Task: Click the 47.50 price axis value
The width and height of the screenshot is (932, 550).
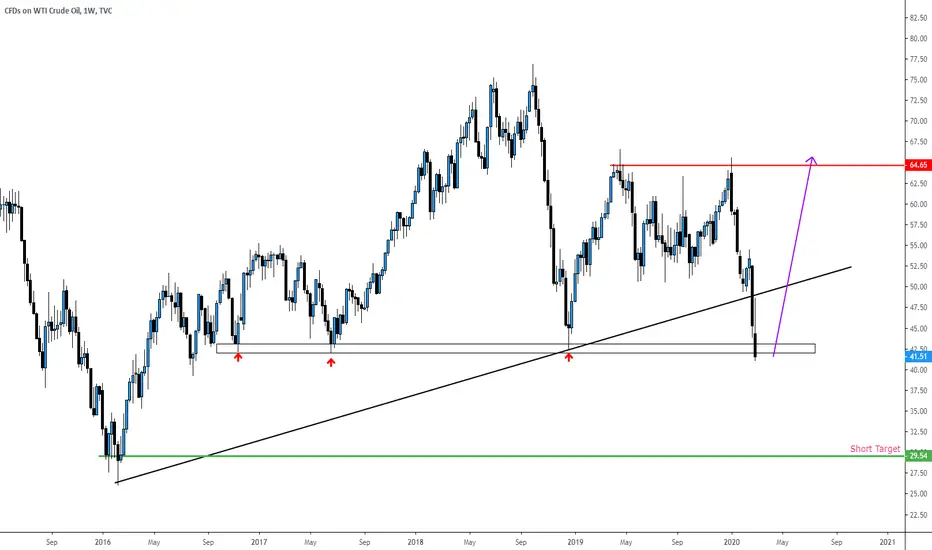Action: pos(918,308)
